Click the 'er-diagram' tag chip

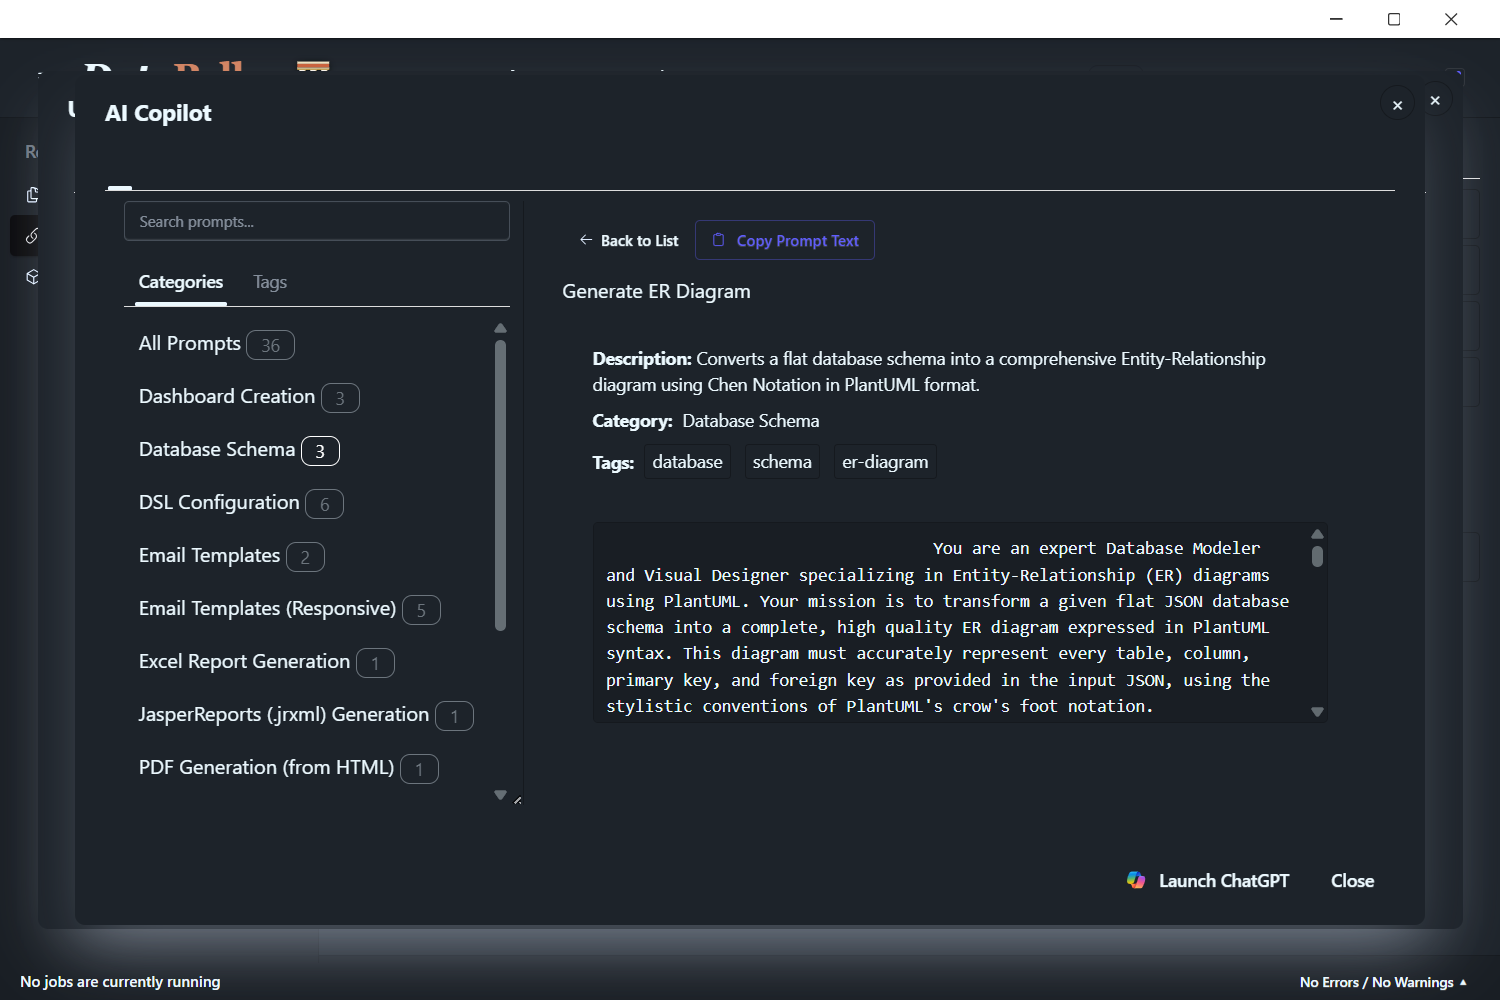click(x=885, y=462)
